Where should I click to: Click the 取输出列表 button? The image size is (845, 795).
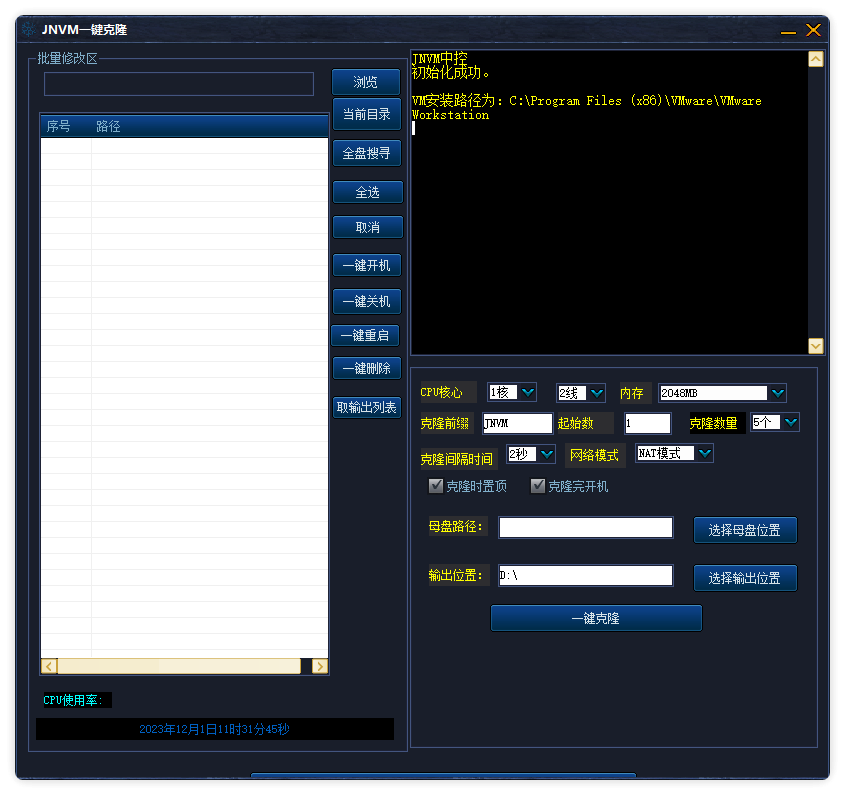pos(367,407)
